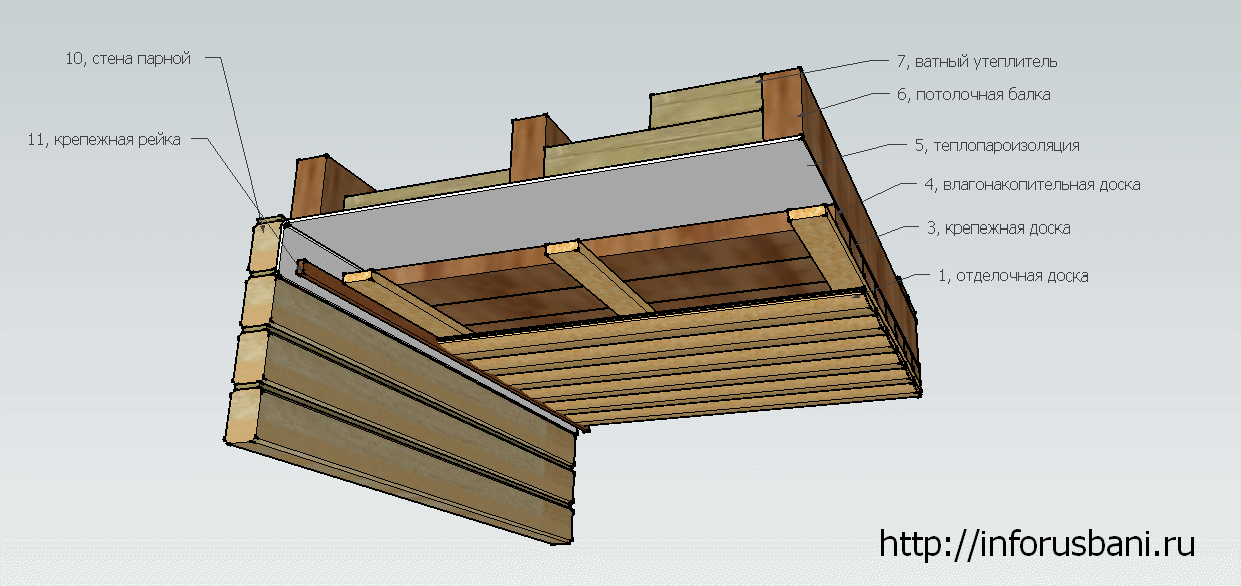Click the label "11, крепежная рейка"
1241x586 pixels.
104,141
